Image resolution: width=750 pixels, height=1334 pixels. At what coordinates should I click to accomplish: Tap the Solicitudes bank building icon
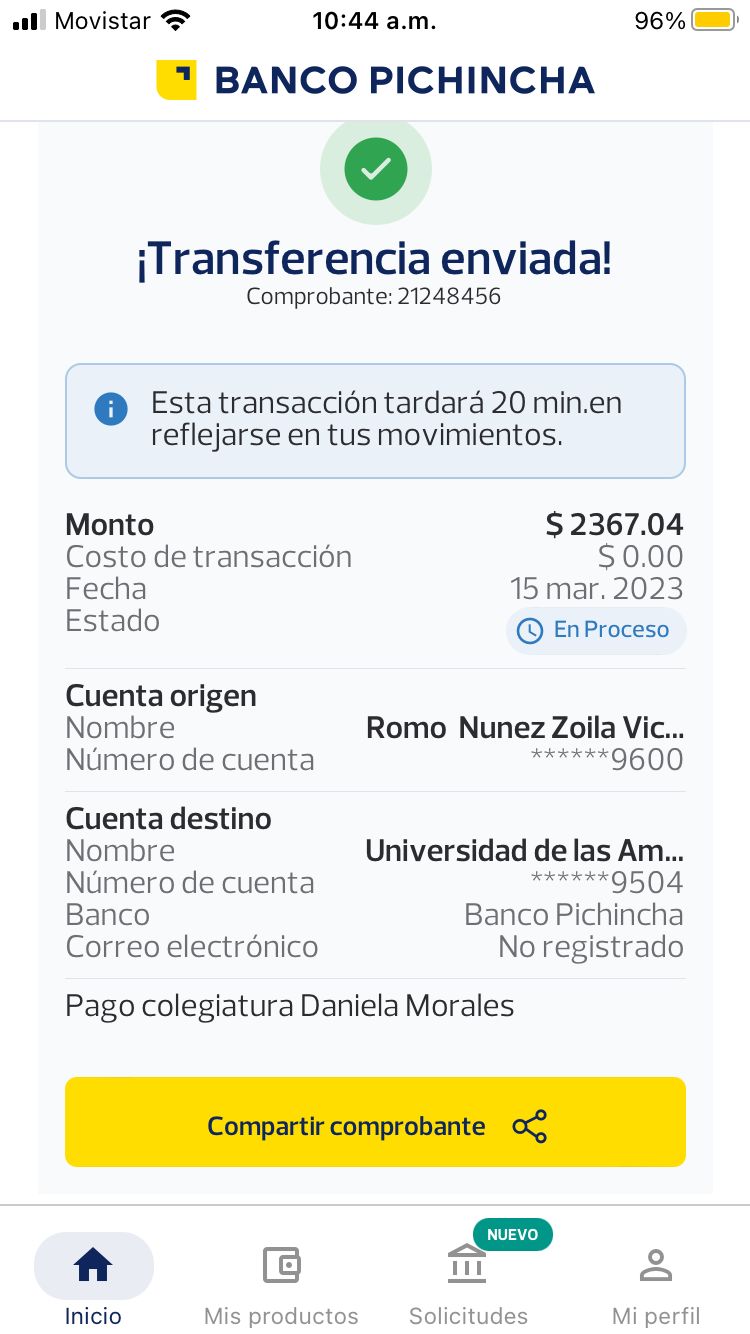(467, 1266)
